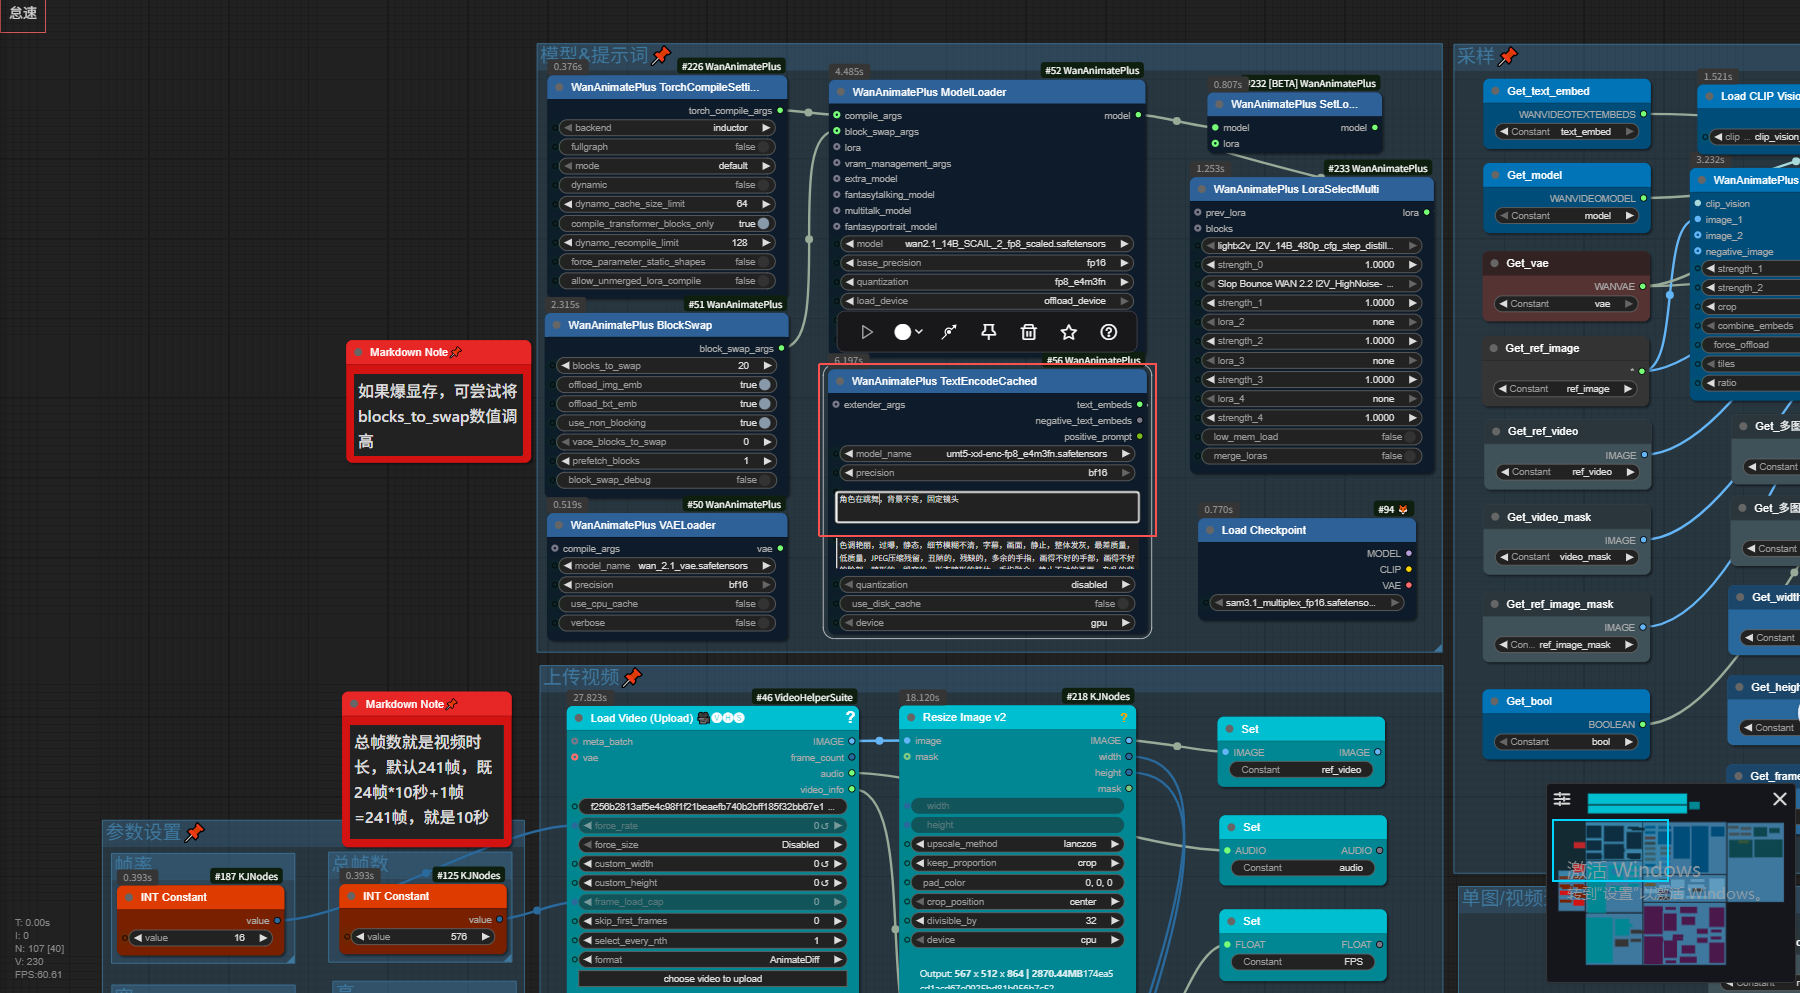Click pin icon on blocks_to_swap Markdown Note
1800x993 pixels.
456,352
